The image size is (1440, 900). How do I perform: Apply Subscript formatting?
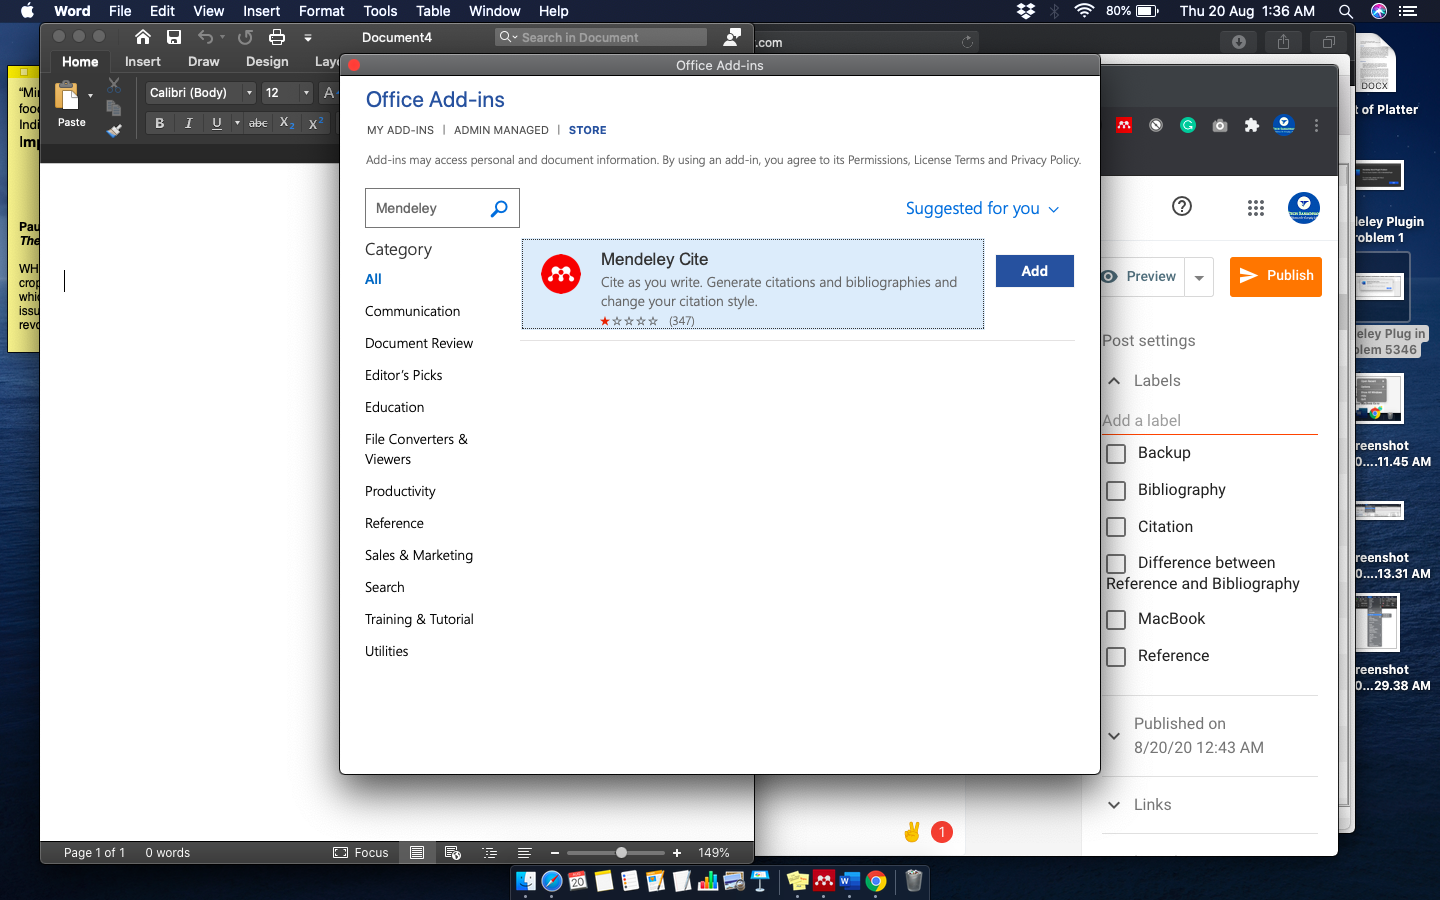pyautogui.click(x=286, y=123)
